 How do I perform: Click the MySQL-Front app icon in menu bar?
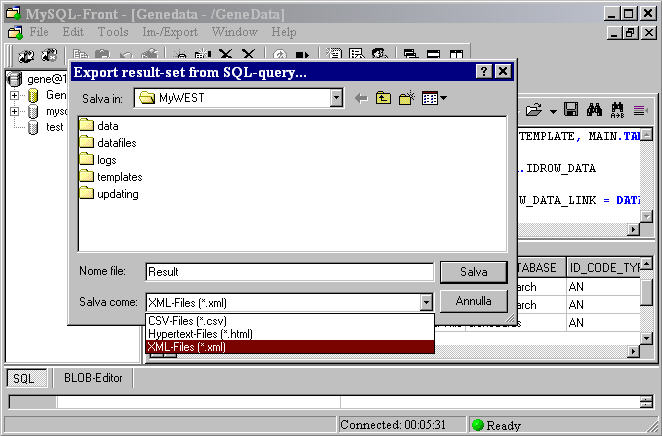[15, 32]
